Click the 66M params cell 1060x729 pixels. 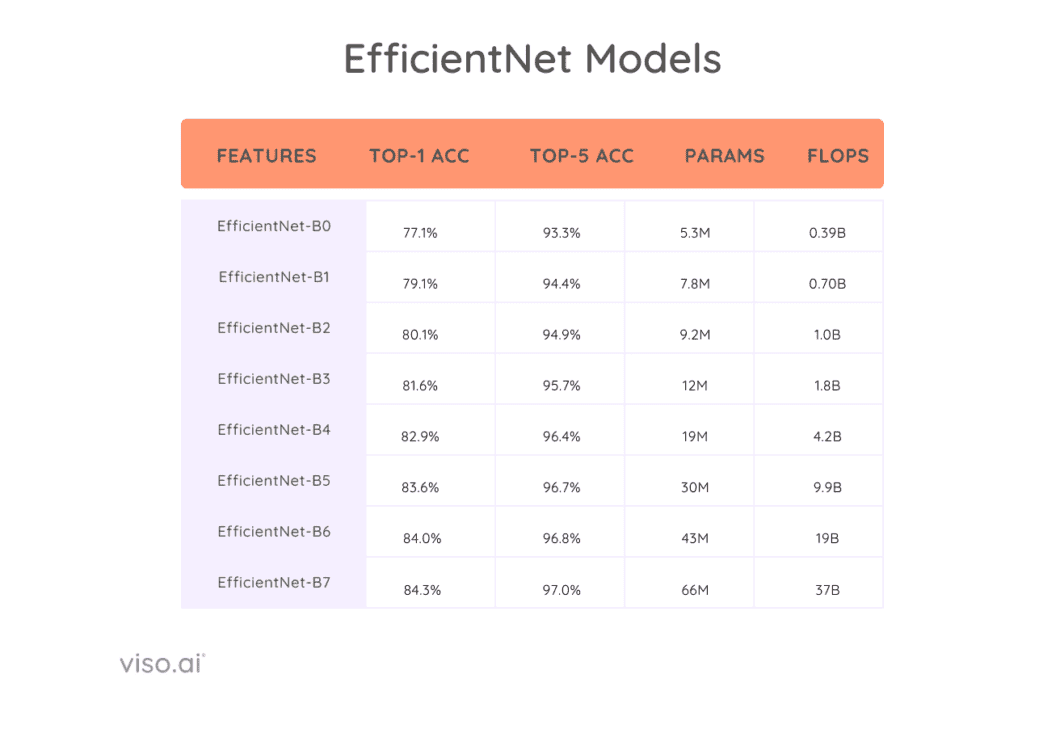click(695, 590)
